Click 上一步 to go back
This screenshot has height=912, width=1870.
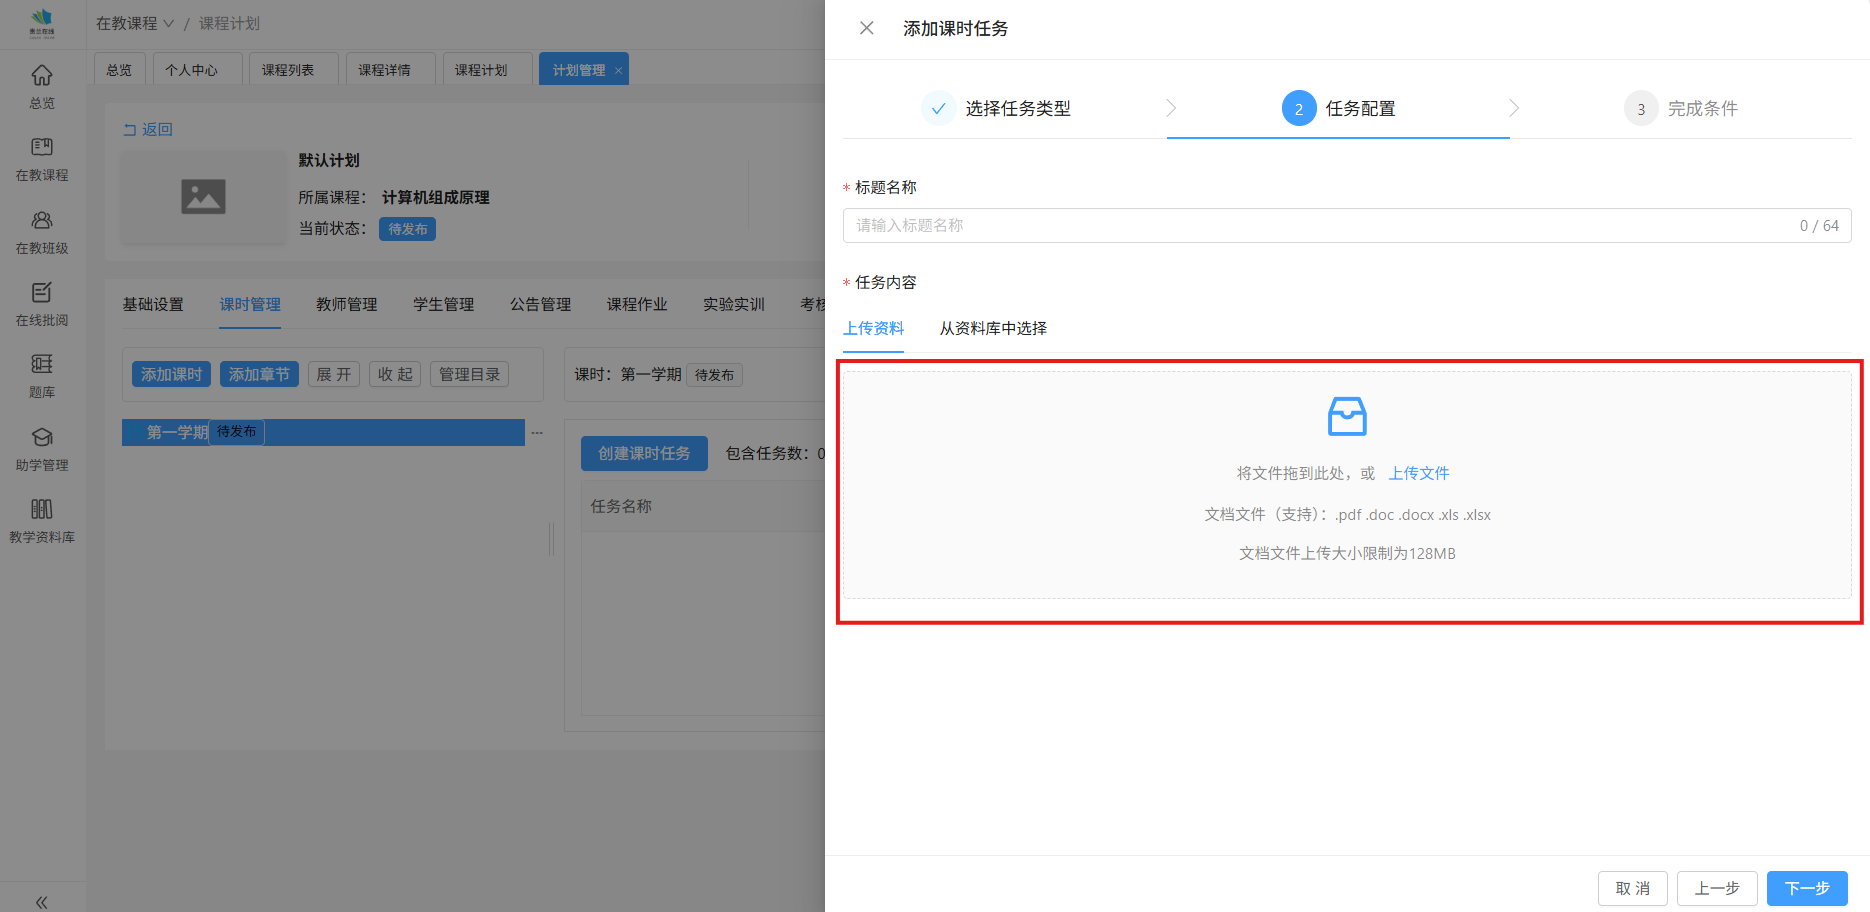(x=1716, y=888)
